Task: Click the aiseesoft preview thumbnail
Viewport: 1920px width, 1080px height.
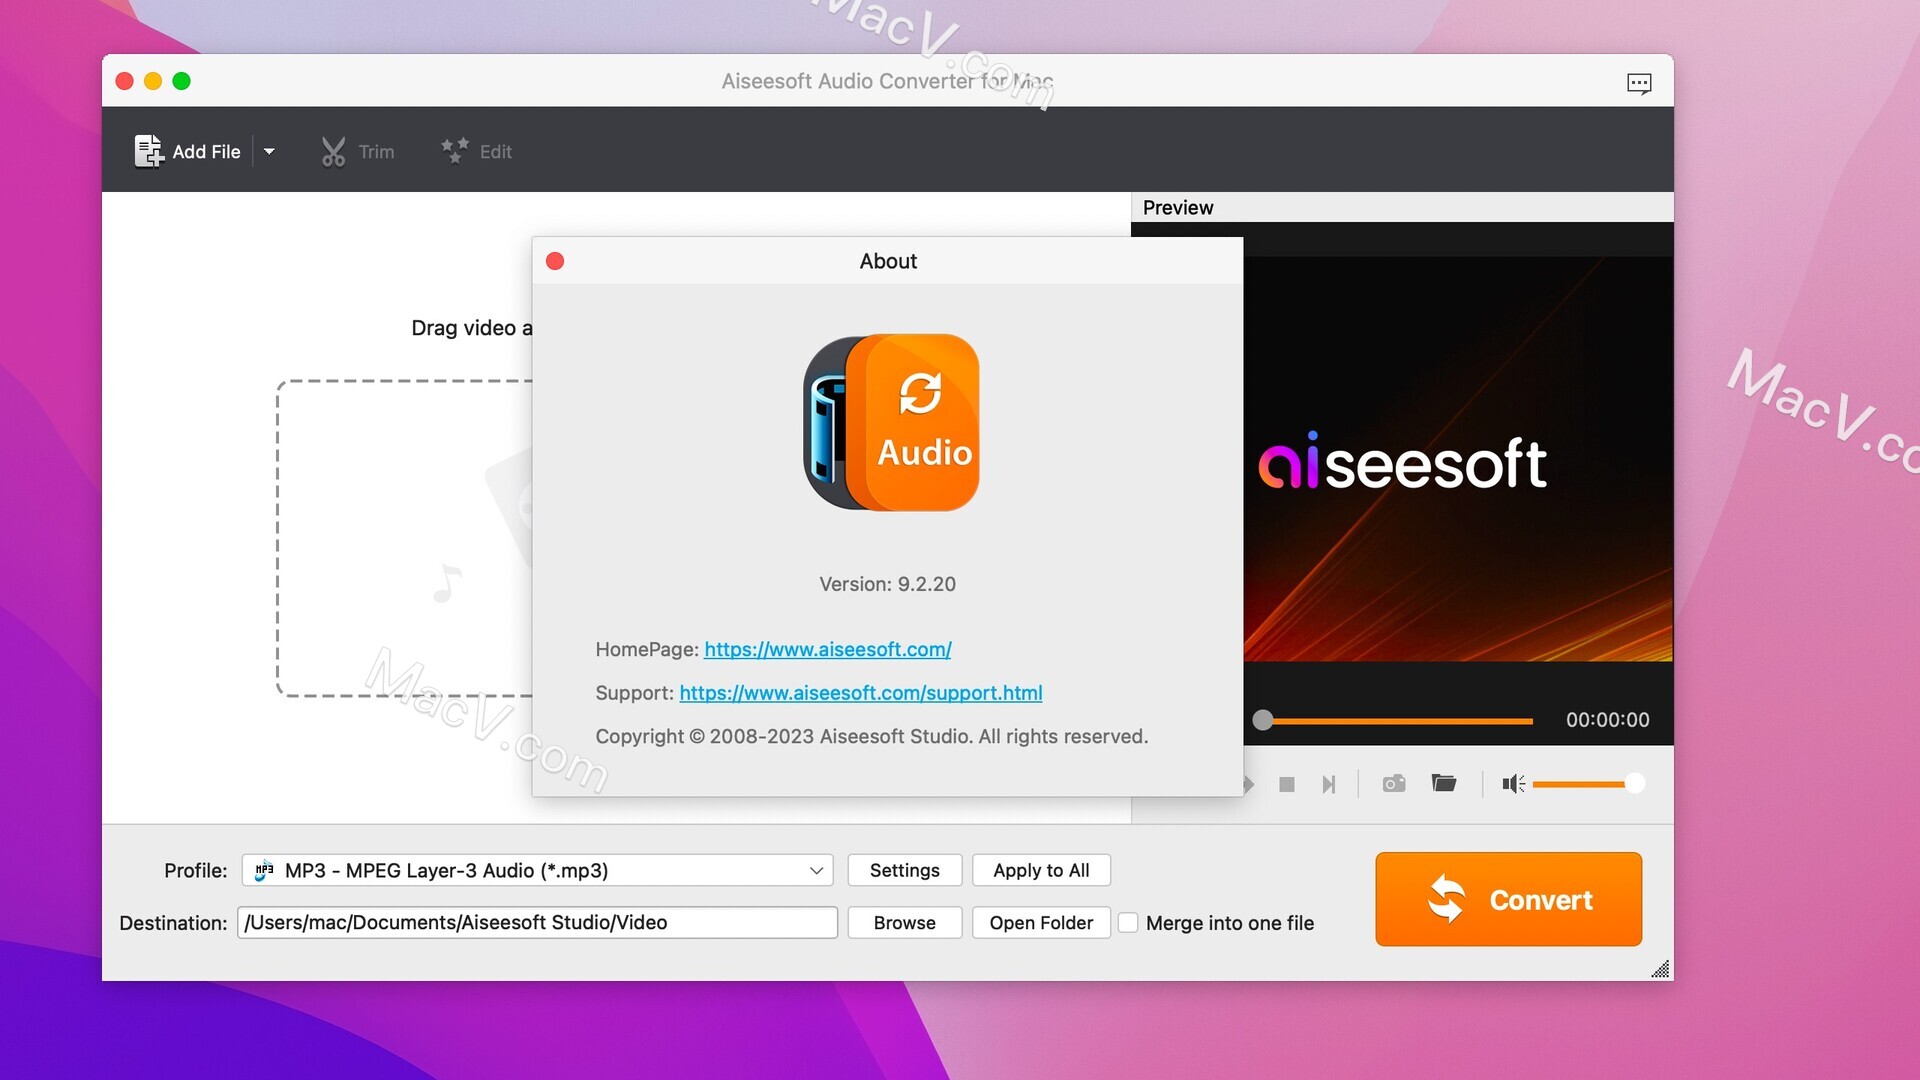Action: 1458,459
